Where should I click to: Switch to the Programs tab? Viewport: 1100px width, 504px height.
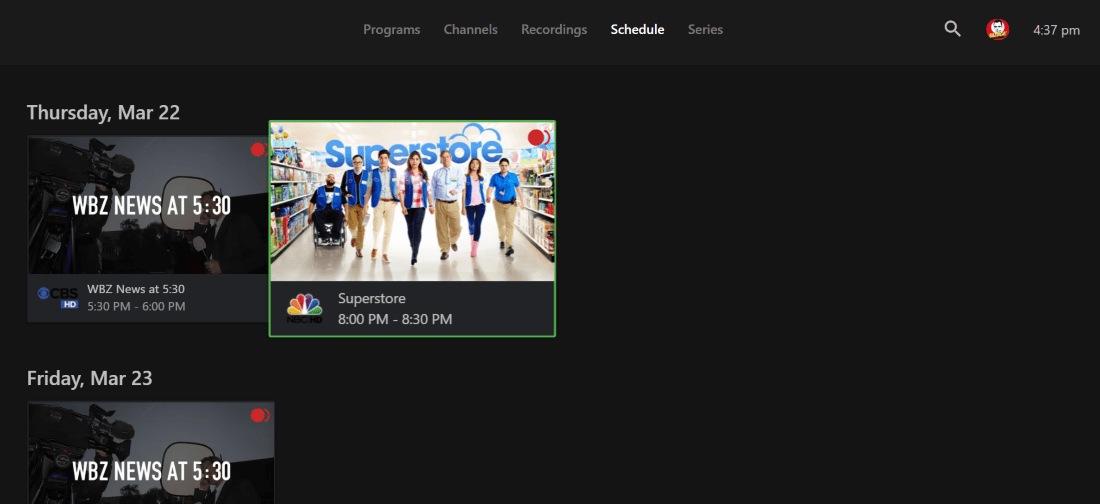click(391, 29)
